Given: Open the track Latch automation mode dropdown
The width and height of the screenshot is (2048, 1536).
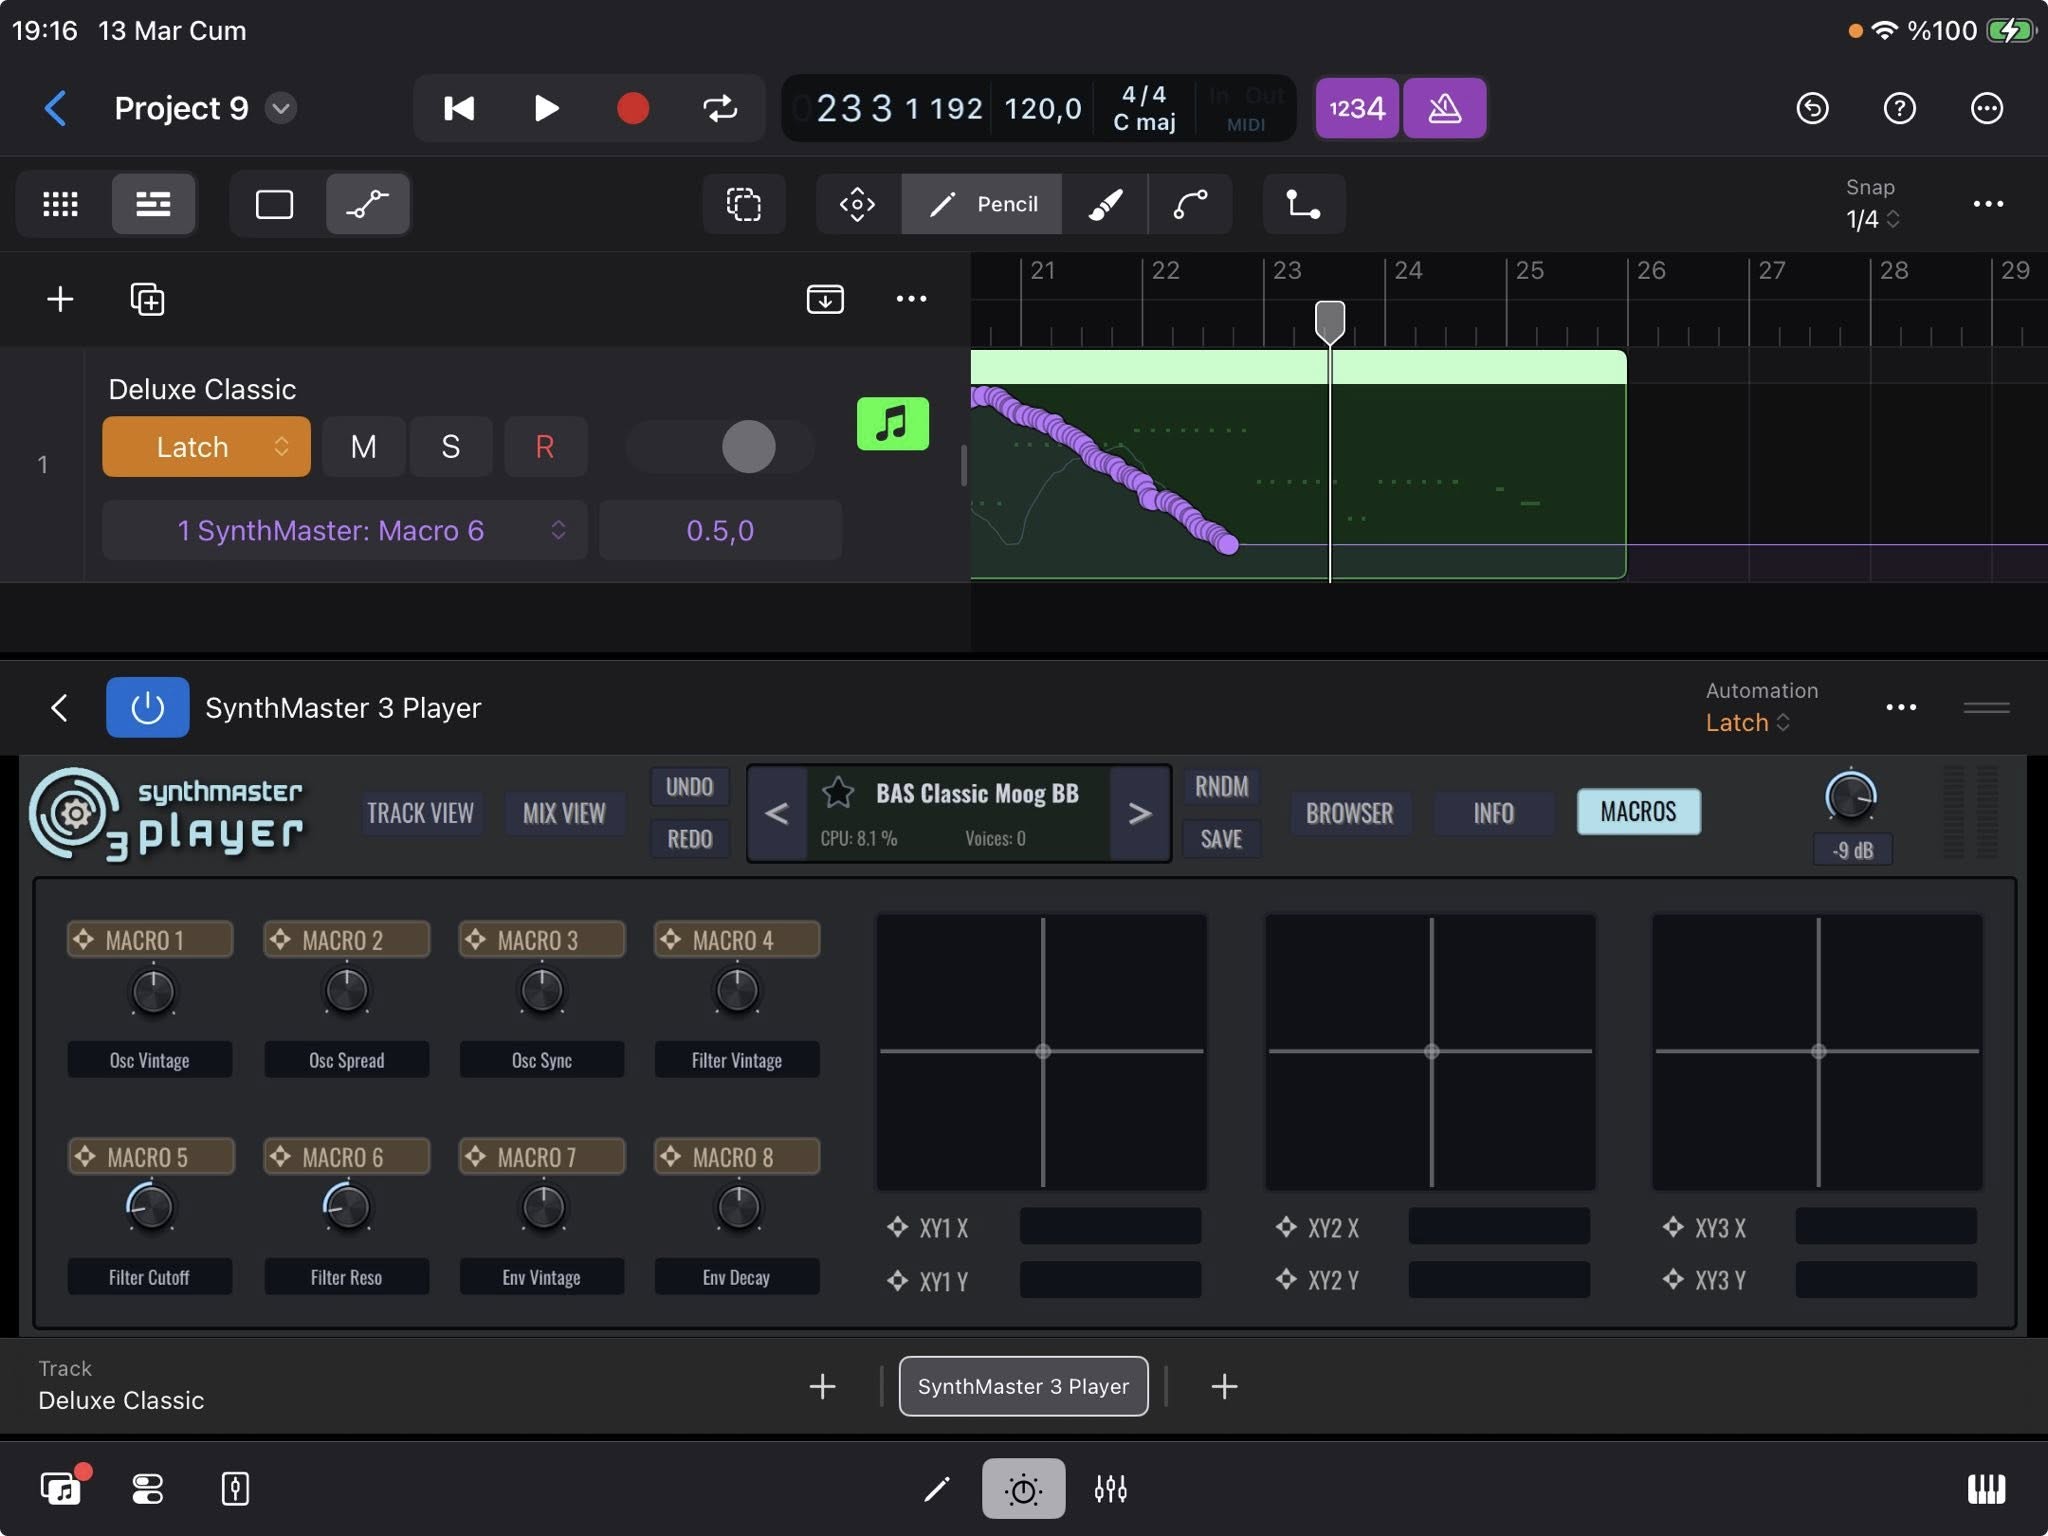Looking at the screenshot, I should pos(206,447).
